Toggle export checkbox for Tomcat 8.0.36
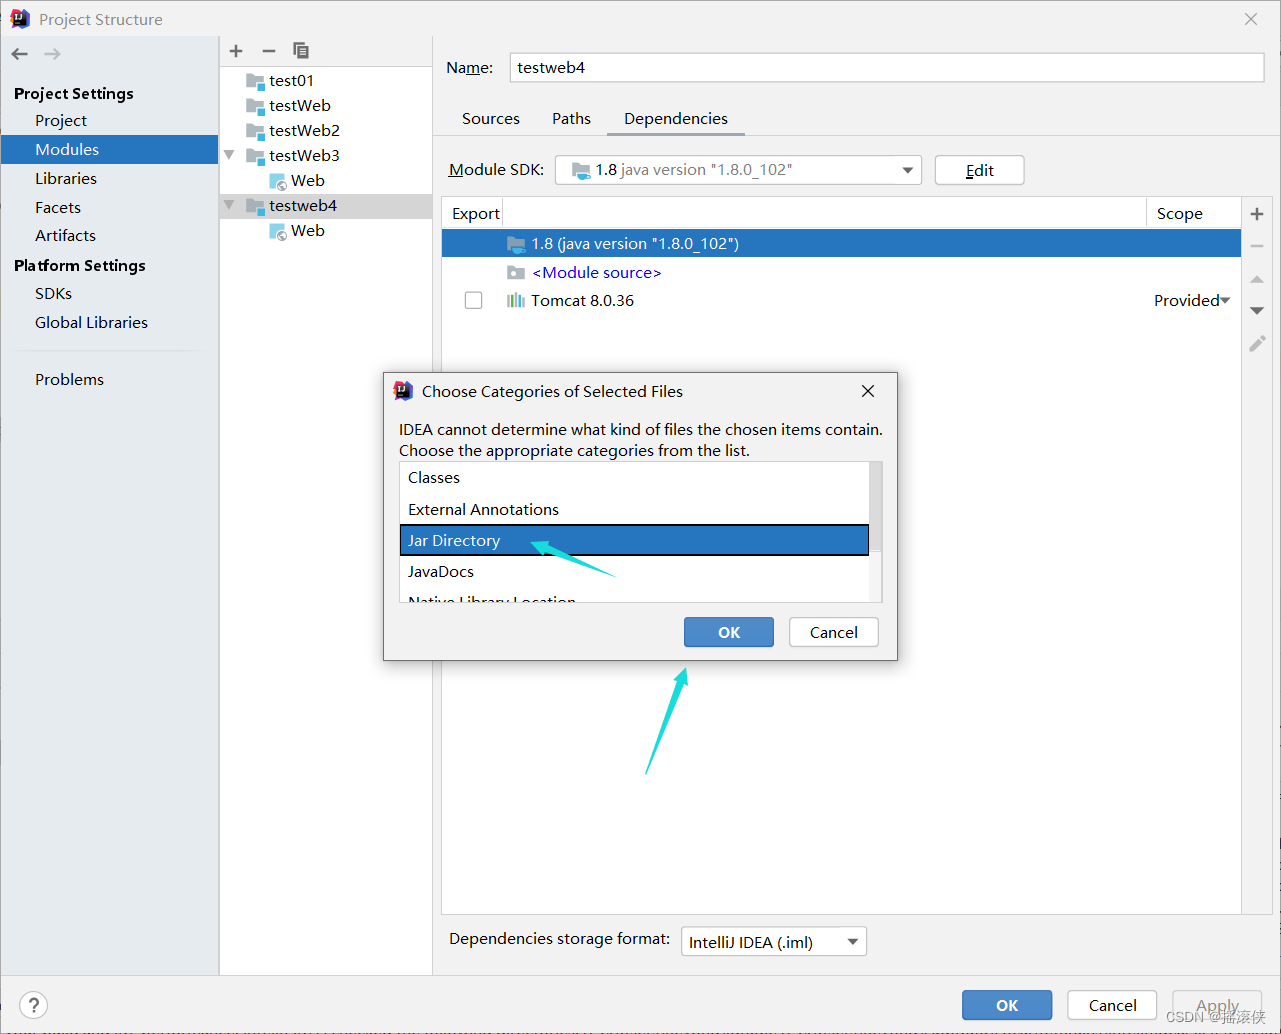The height and width of the screenshot is (1034, 1281). coord(474,300)
